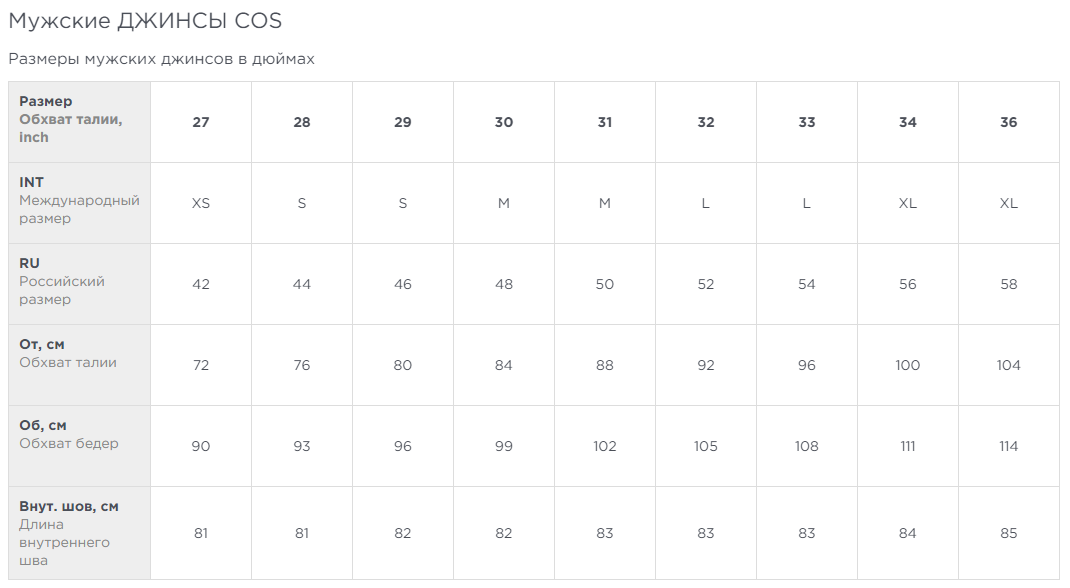Click the 100 cm waist cell
The image size is (1070, 588).
tap(907, 365)
